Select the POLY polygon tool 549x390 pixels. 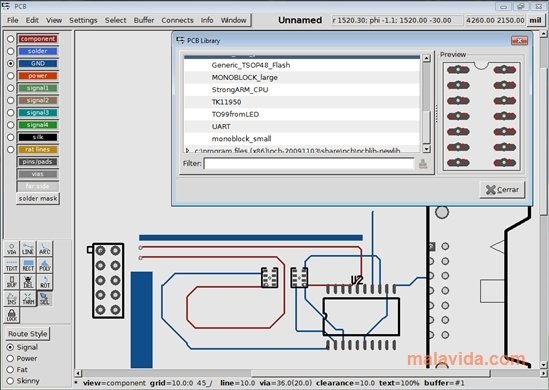coord(44,265)
